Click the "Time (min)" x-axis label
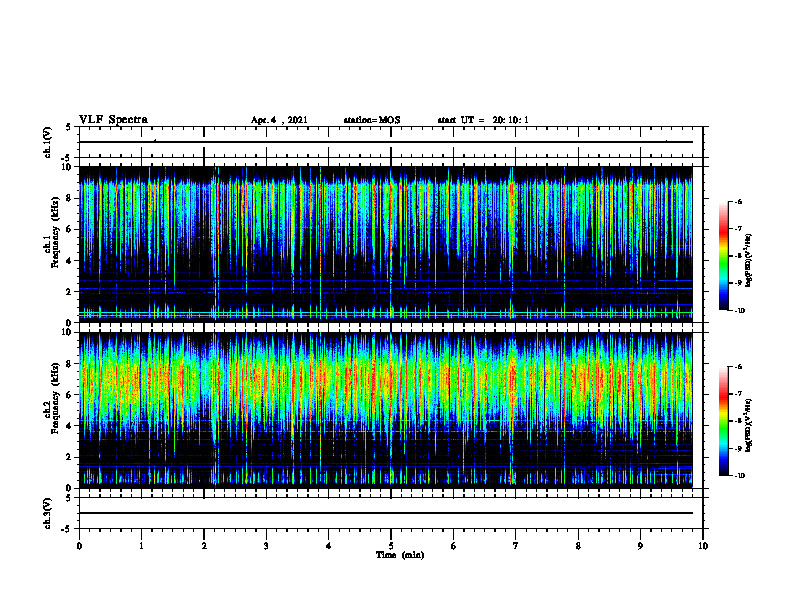 coord(400,555)
